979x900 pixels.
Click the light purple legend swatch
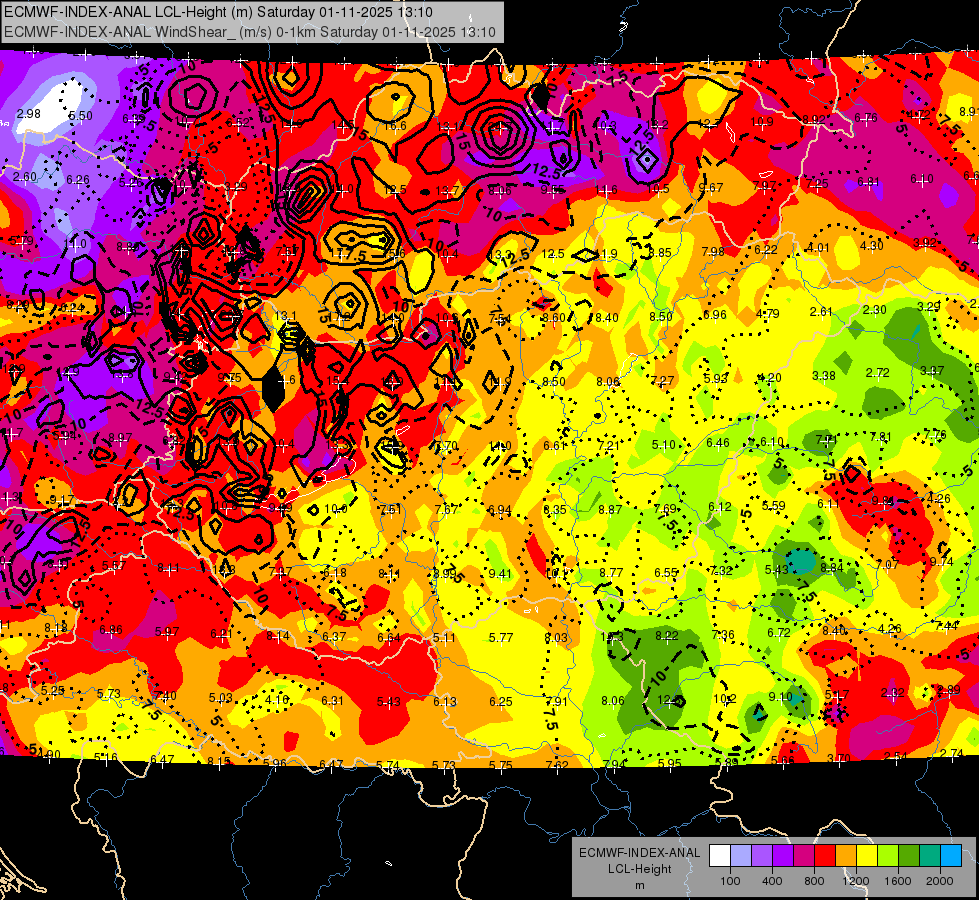click(762, 856)
